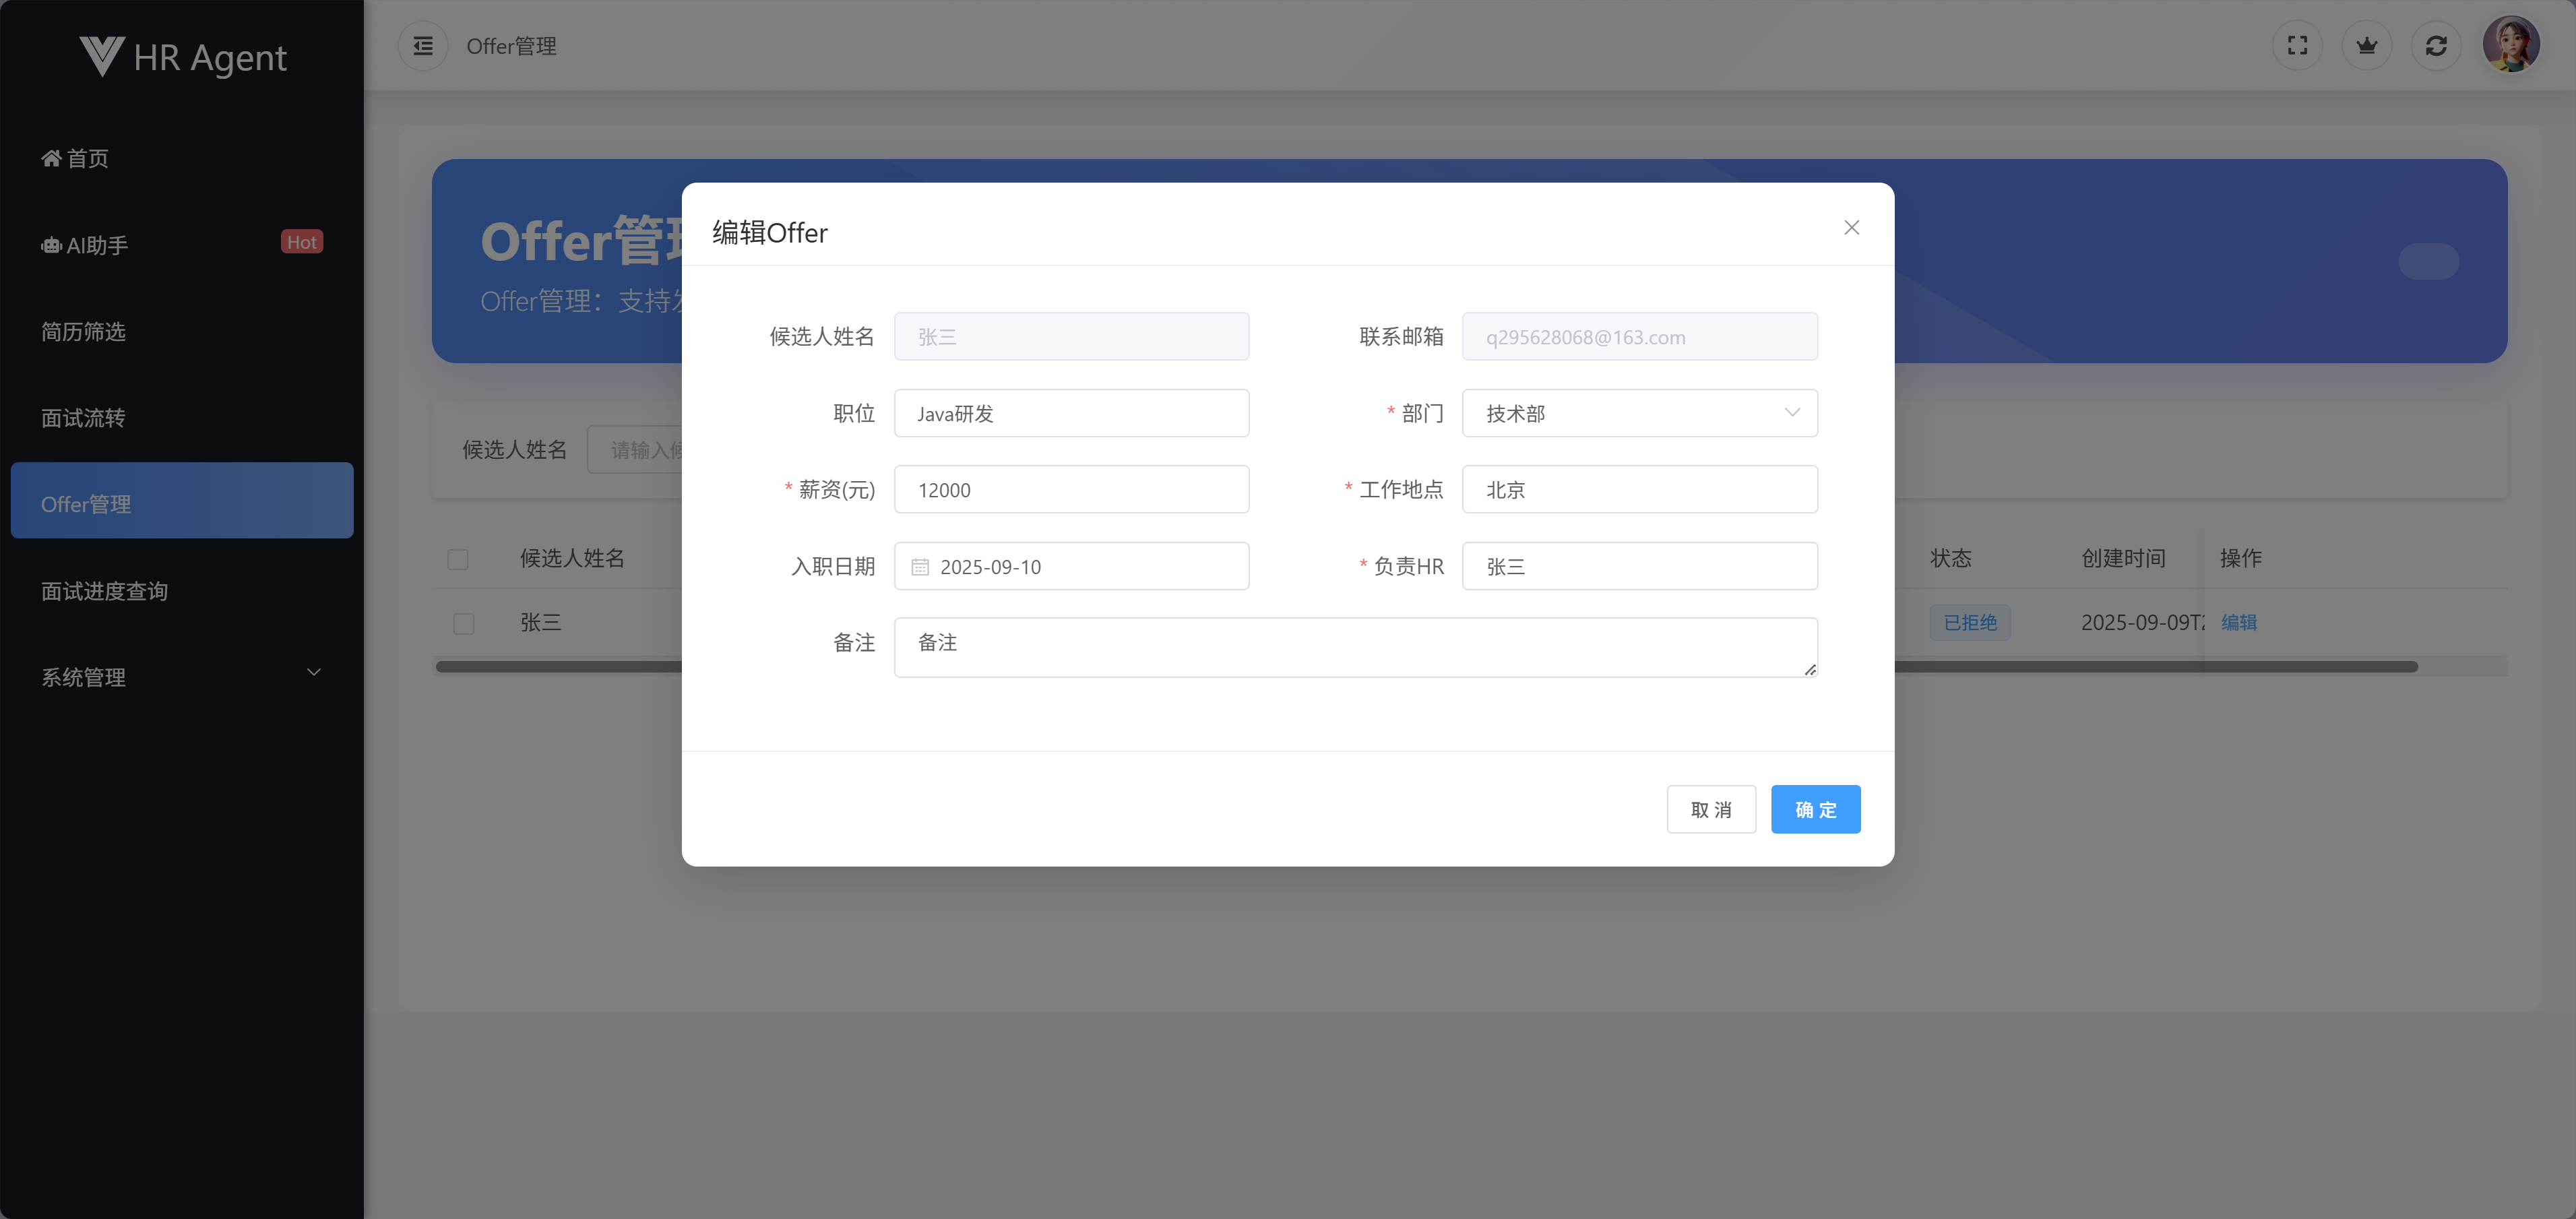Click the refresh icon in header
Viewport: 2576px width, 1219px height.
[2436, 46]
